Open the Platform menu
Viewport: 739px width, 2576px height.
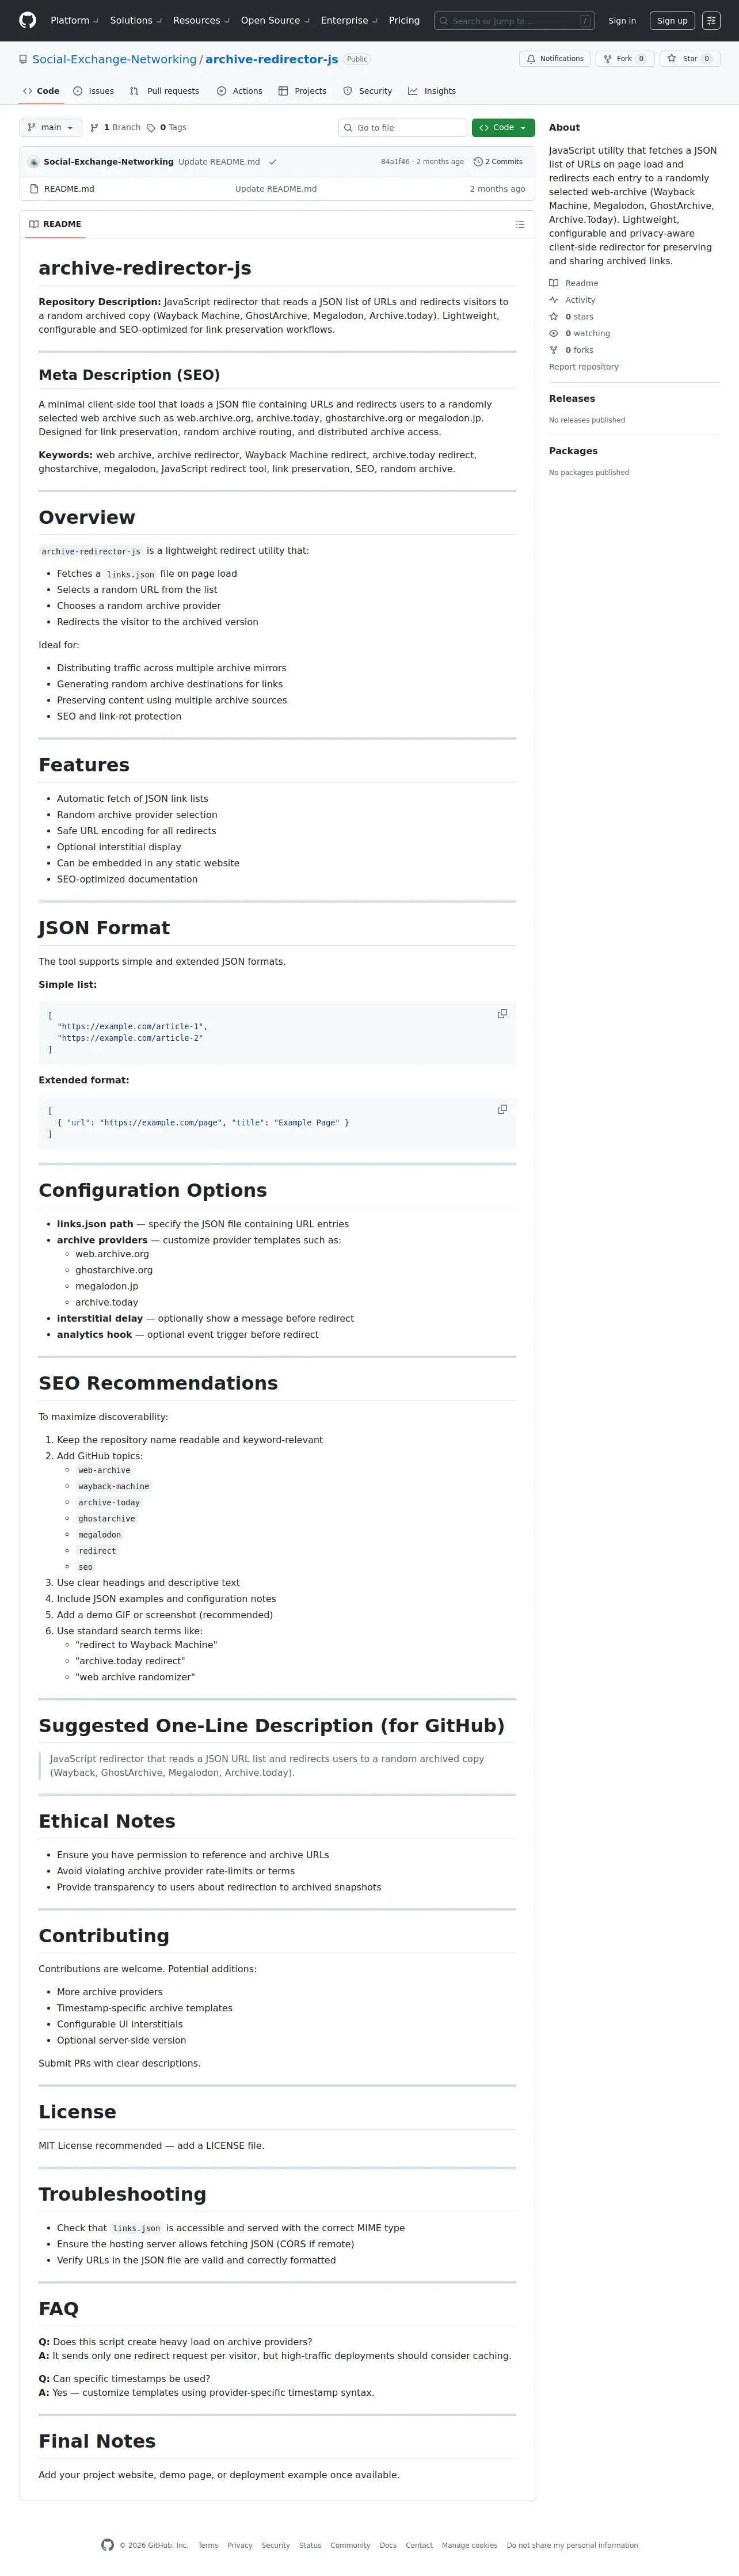coord(73,20)
